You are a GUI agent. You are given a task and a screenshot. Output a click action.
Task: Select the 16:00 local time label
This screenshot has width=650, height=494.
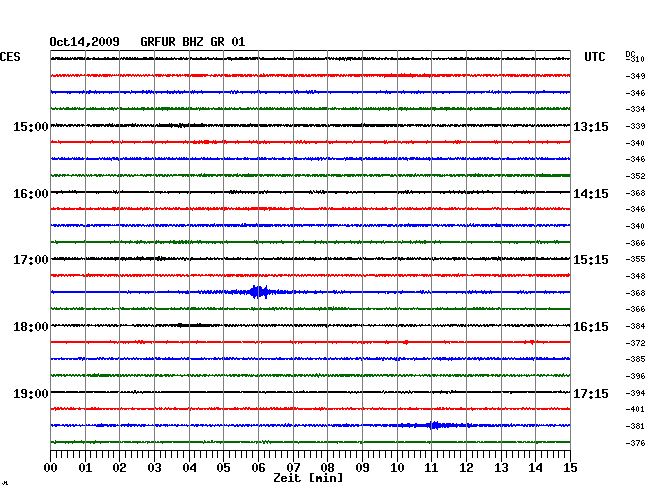pos(31,194)
